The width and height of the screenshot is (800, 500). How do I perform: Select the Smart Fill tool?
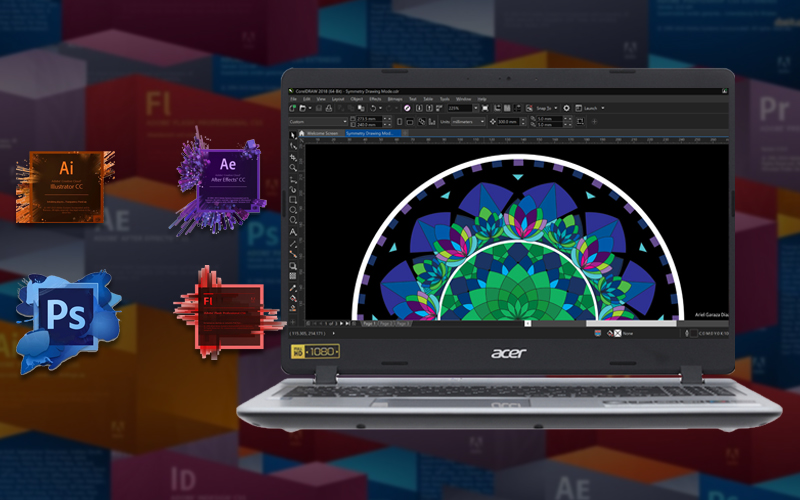click(293, 308)
